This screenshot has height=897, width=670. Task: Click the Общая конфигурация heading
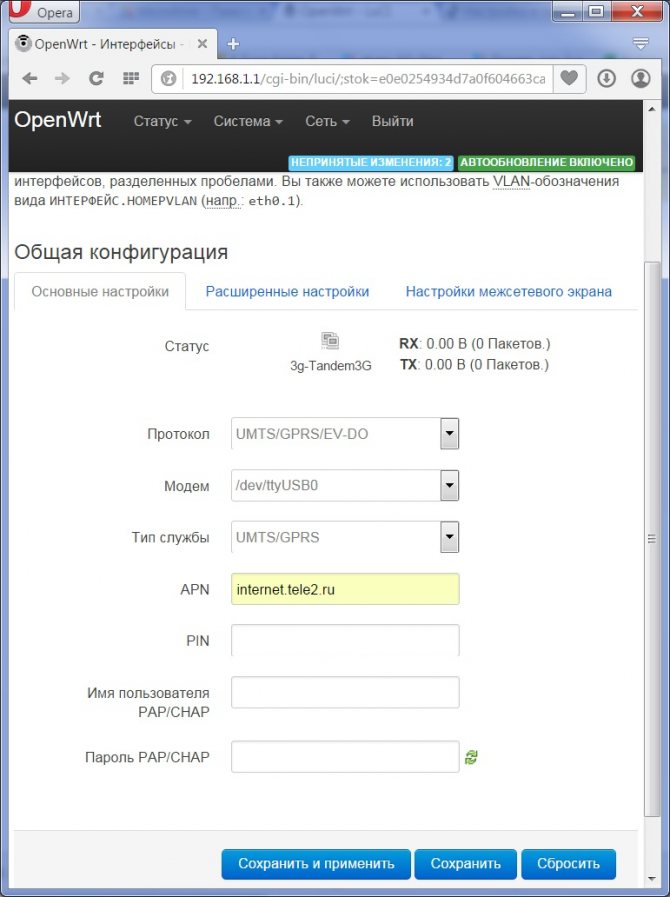pyautogui.click(x=121, y=252)
